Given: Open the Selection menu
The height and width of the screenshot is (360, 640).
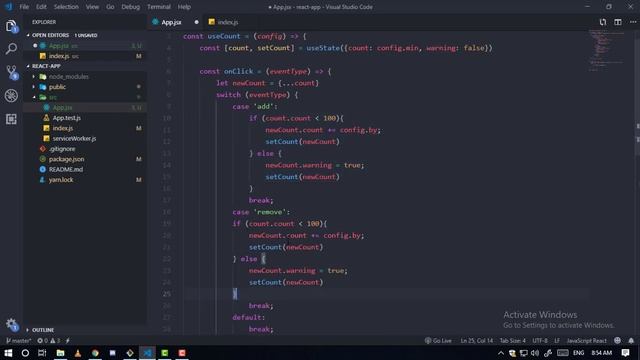Looking at the screenshot, I should click(66, 7).
